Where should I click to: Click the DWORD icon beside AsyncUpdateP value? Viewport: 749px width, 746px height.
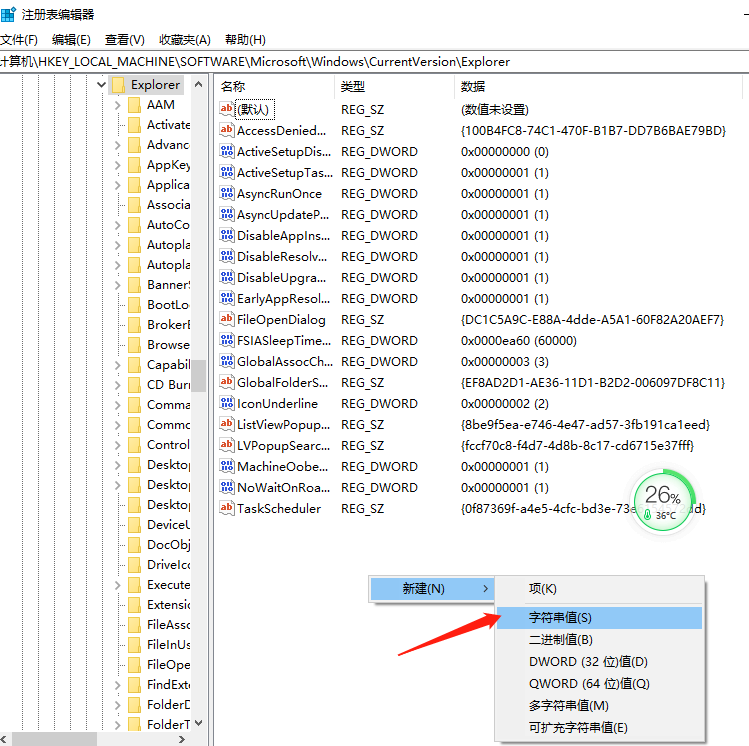[x=226, y=214]
